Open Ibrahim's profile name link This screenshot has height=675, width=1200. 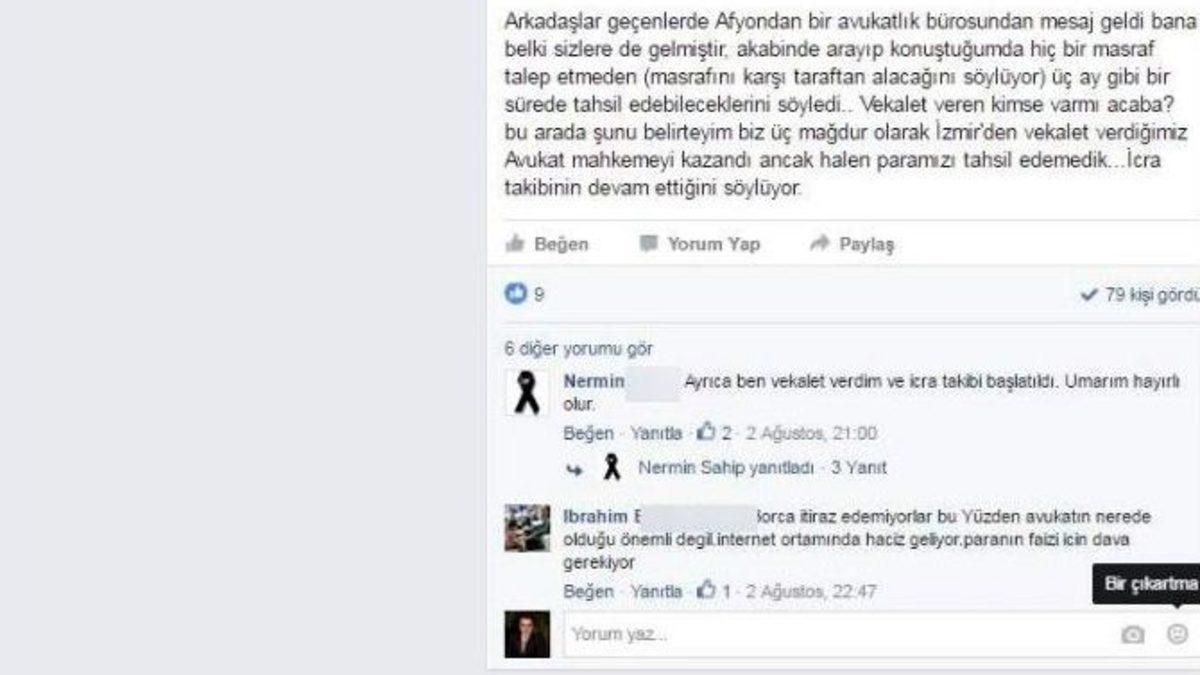click(x=600, y=516)
